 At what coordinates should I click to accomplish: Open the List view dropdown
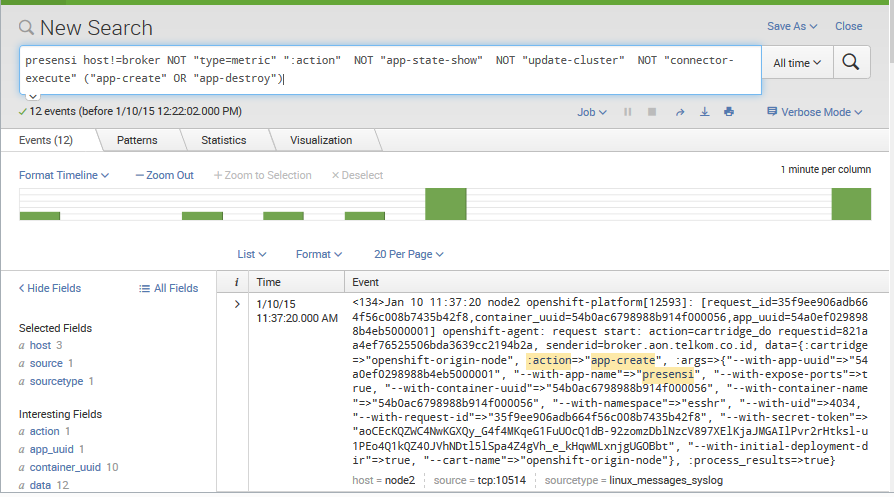[252, 254]
